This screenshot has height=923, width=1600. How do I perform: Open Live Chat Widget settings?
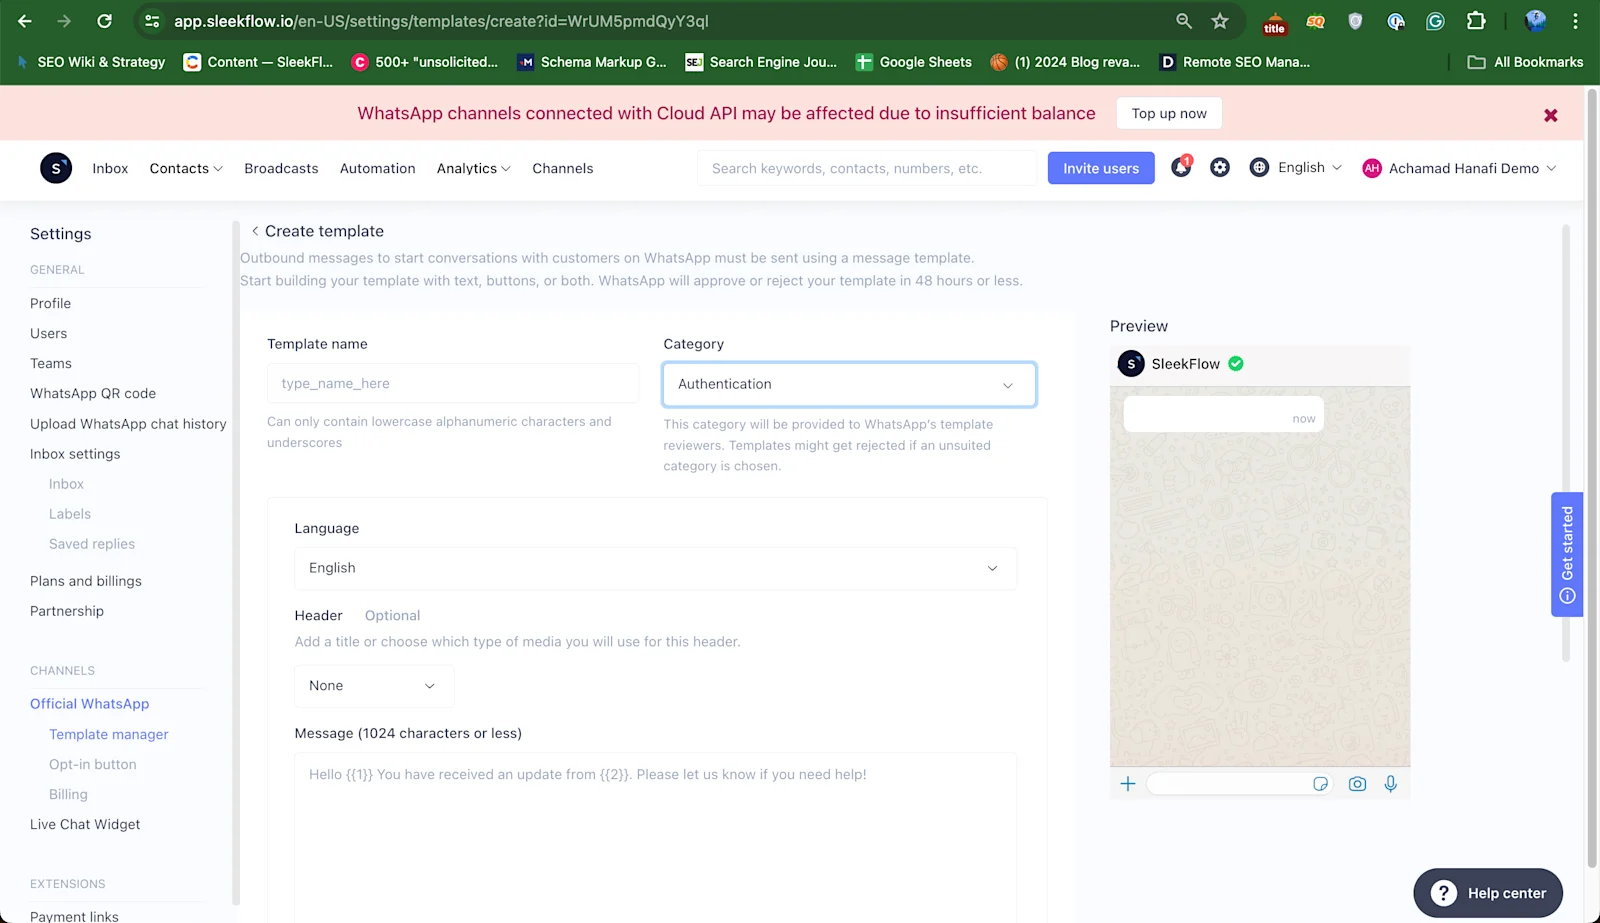click(85, 824)
